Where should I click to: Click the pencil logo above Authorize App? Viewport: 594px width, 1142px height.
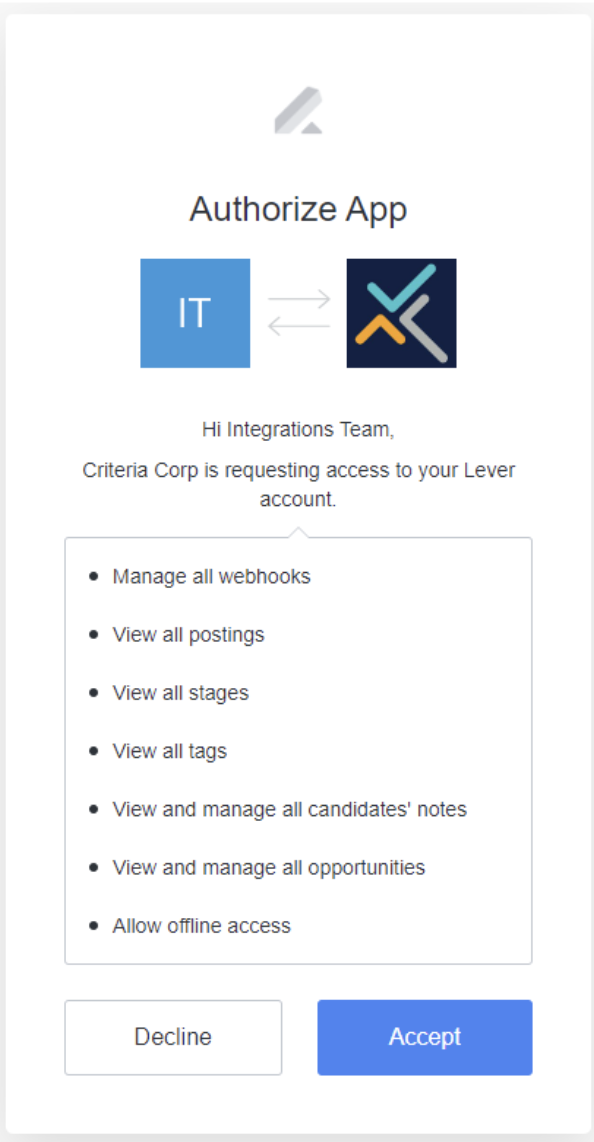(297, 108)
